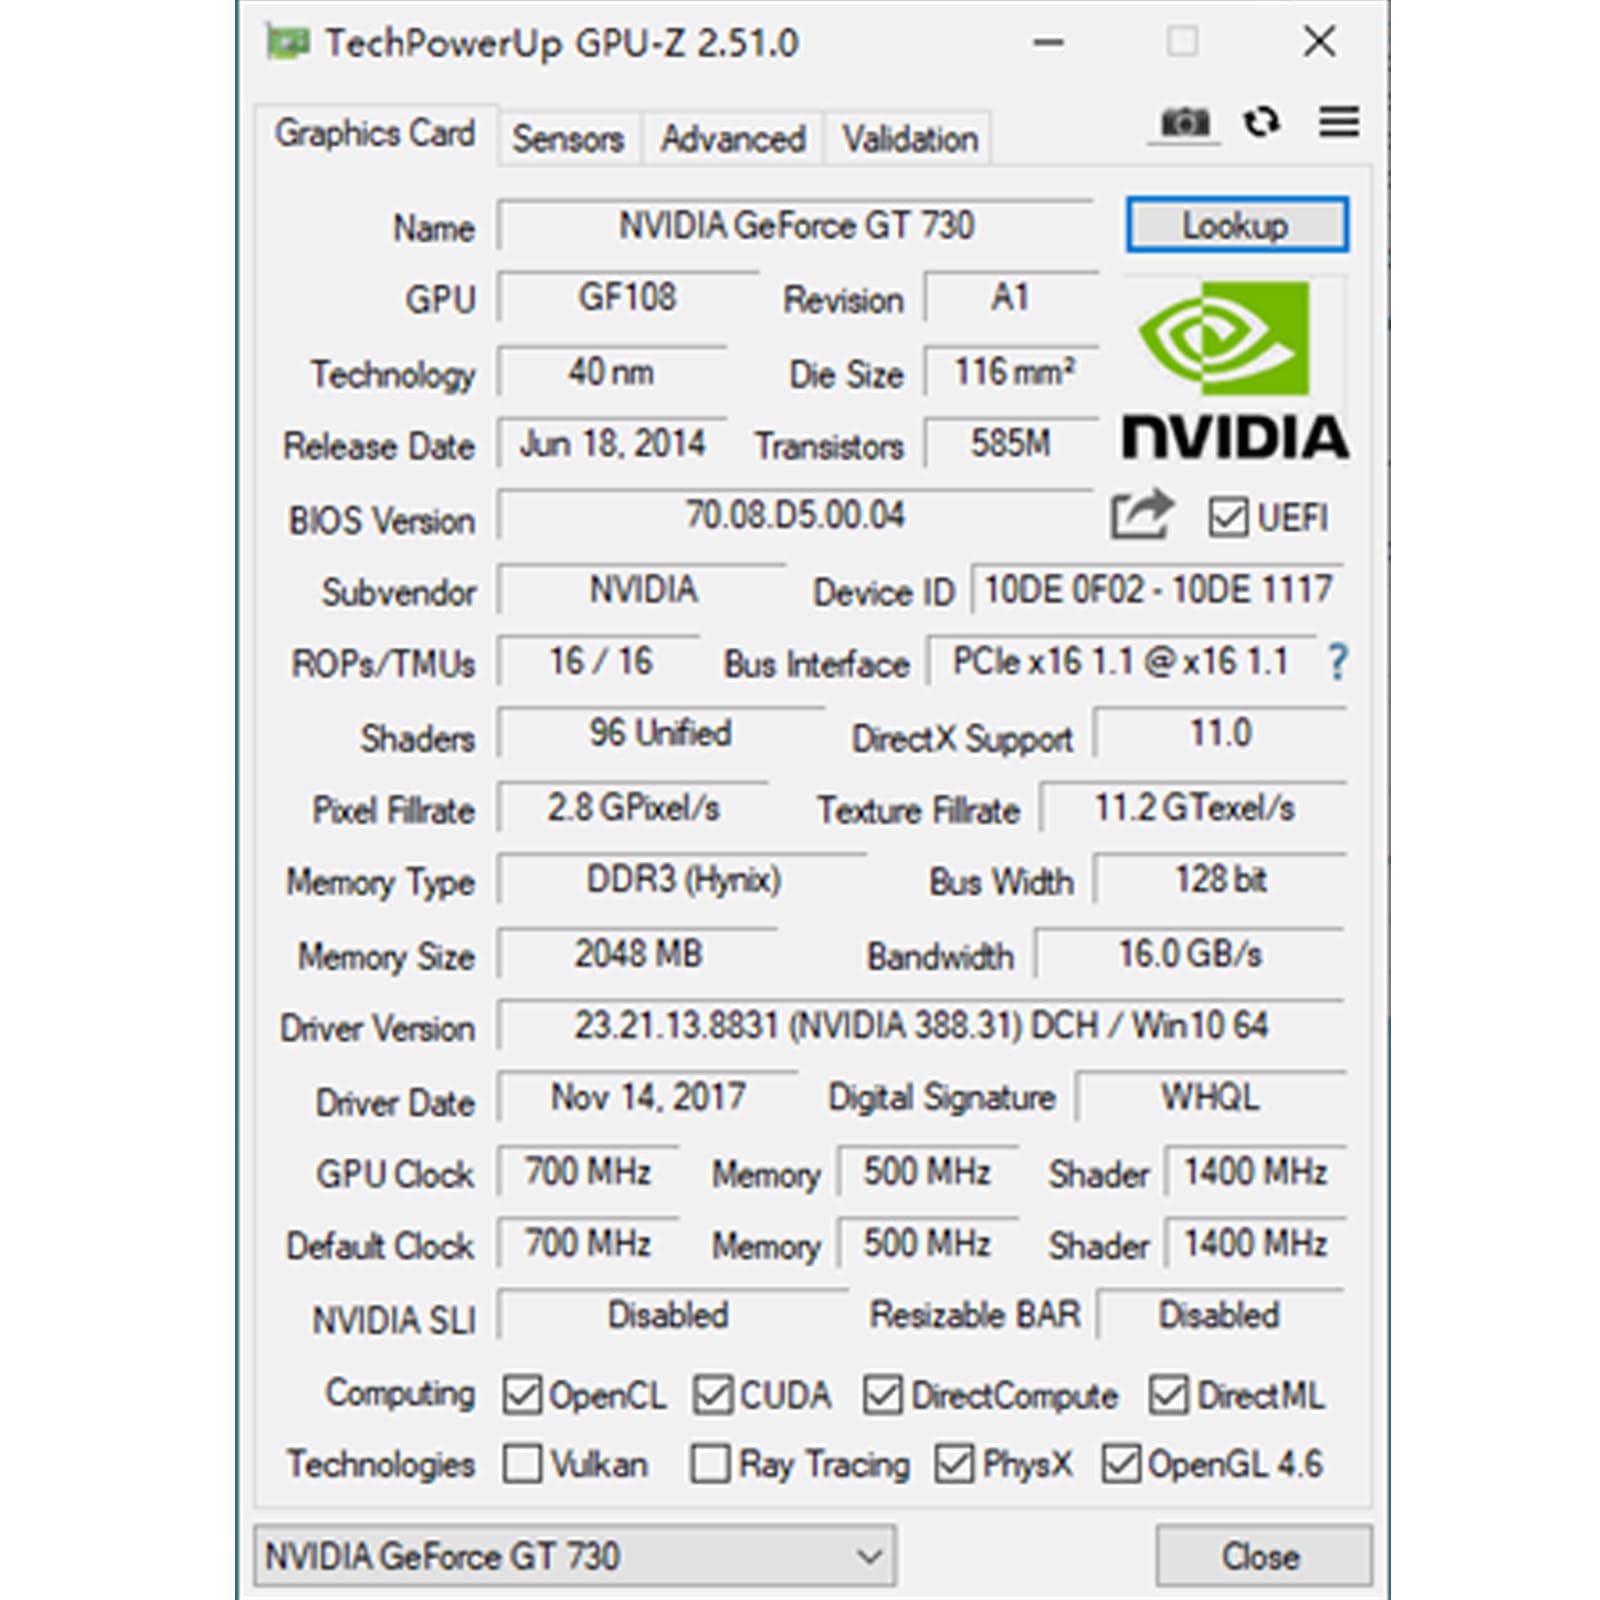Click the NVIDIA SLI field Disabled
Screen dimensions: 1600x1600
[672, 1316]
